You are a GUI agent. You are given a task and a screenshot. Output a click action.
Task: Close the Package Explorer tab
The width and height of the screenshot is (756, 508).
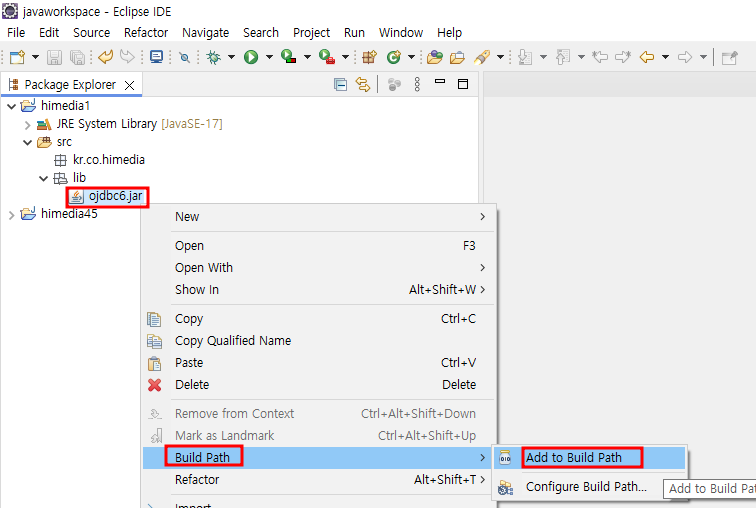pyautogui.click(x=129, y=85)
